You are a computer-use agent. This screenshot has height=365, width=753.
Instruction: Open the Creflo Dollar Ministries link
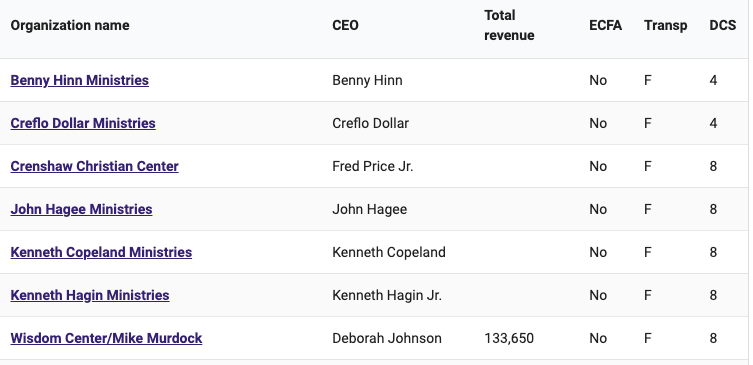(83, 123)
